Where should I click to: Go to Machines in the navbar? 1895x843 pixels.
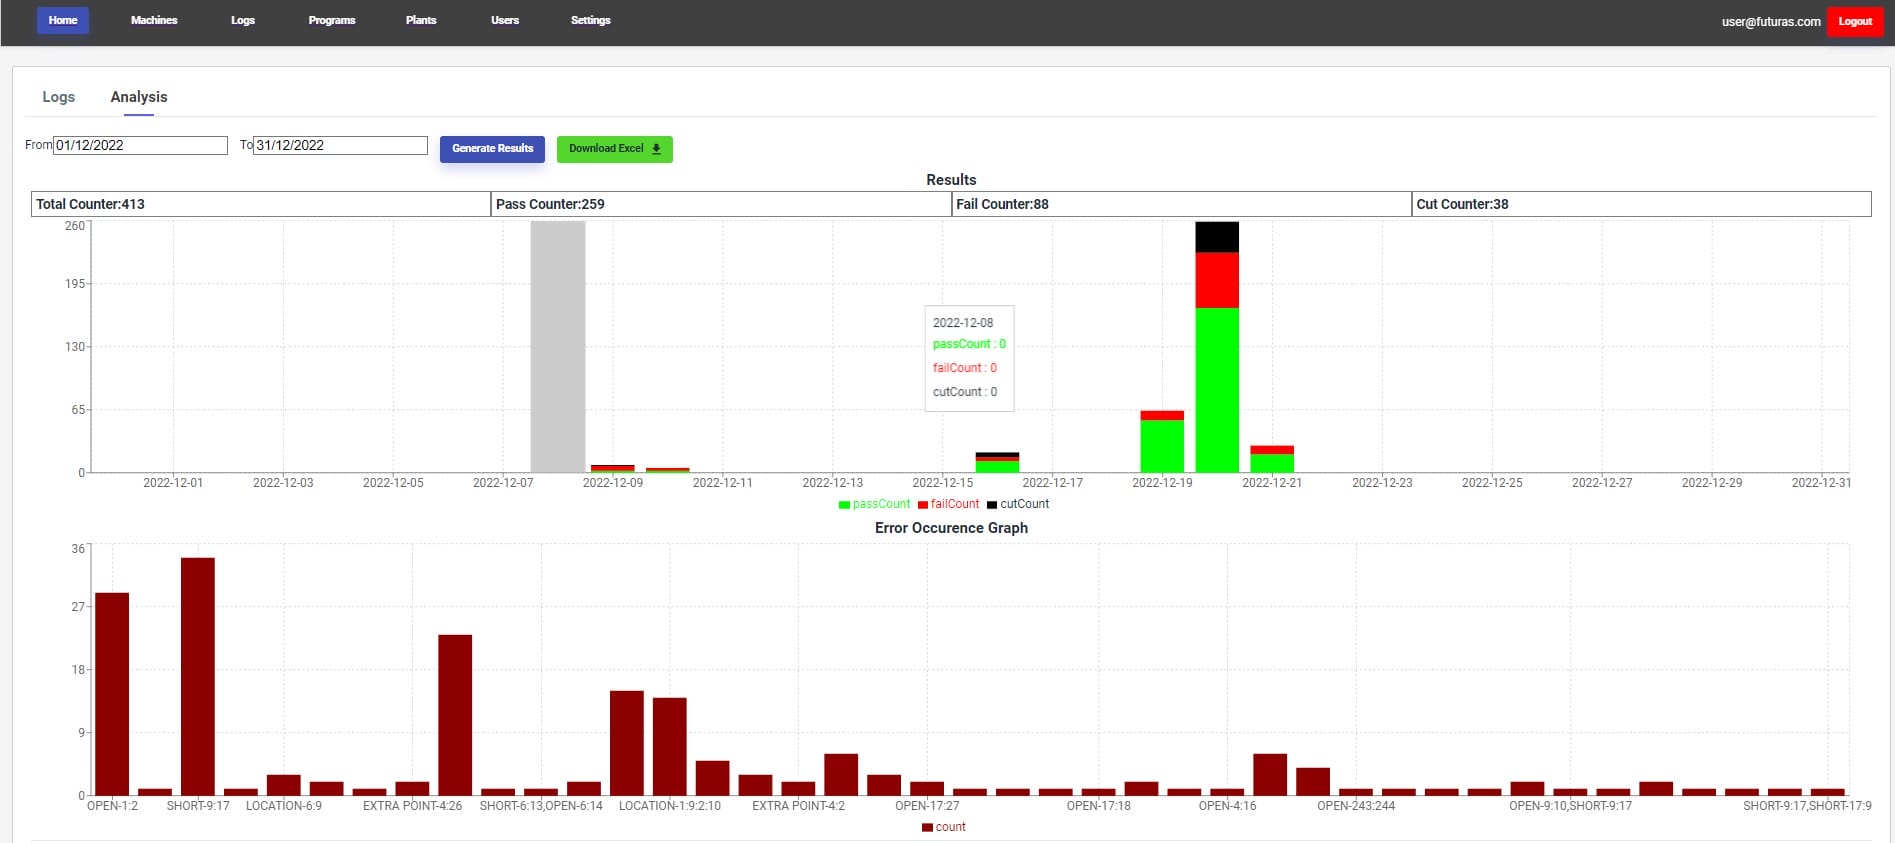[154, 20]
